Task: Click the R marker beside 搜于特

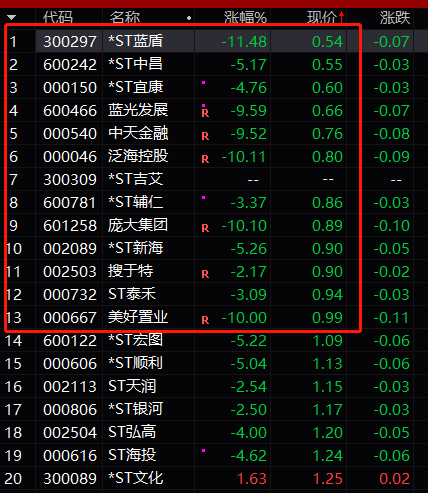Action: 205,274
